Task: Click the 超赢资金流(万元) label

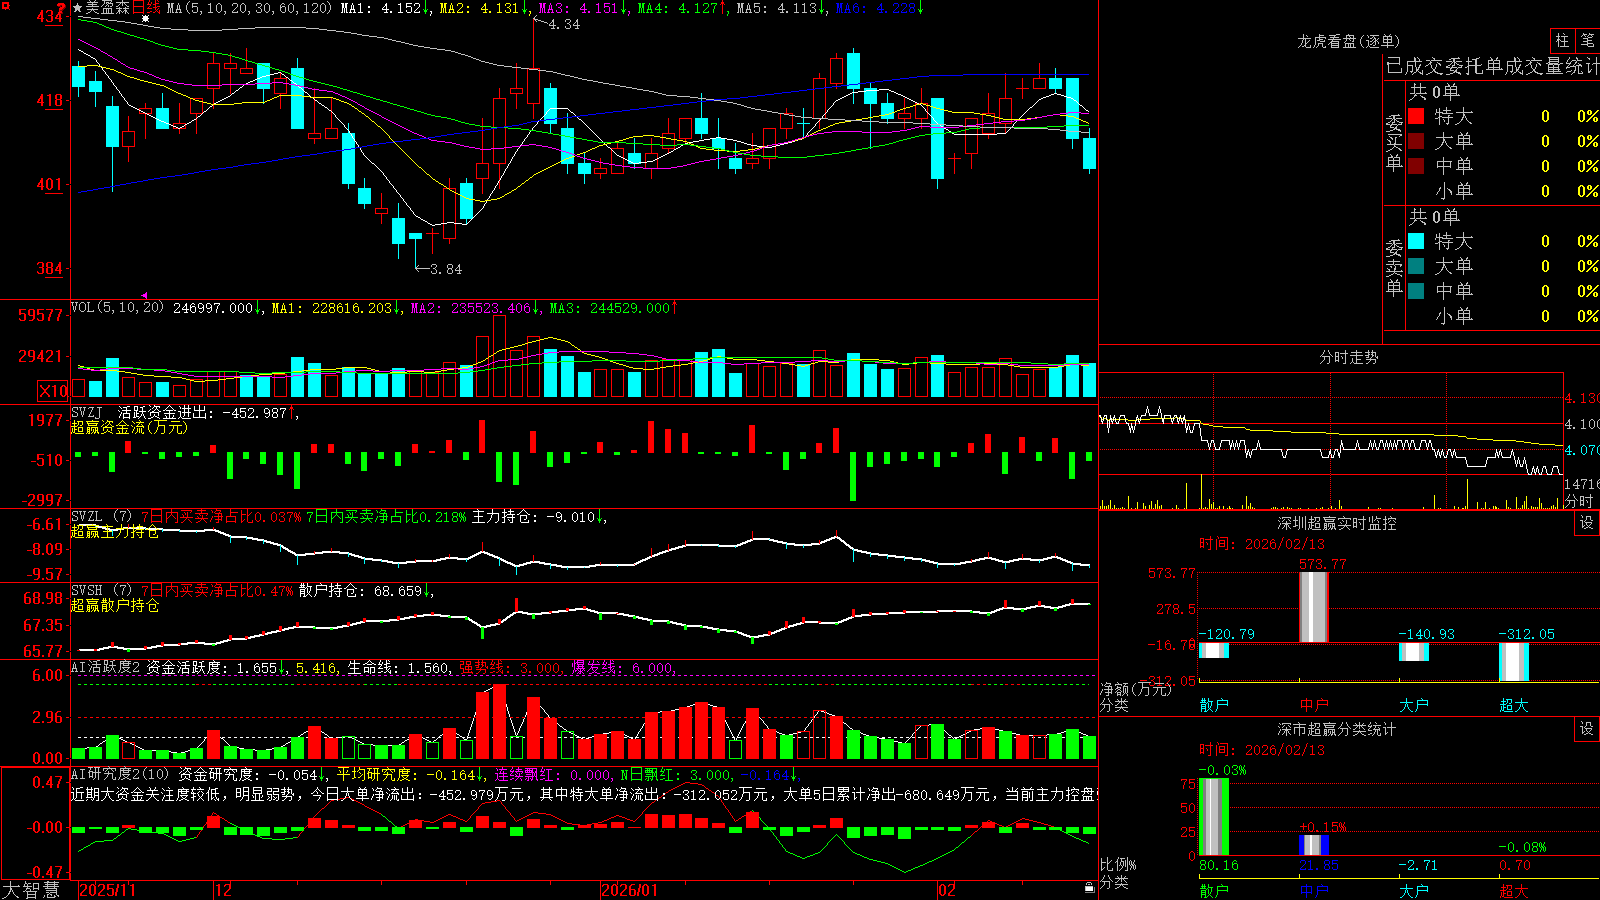Action: click(129, 427)
